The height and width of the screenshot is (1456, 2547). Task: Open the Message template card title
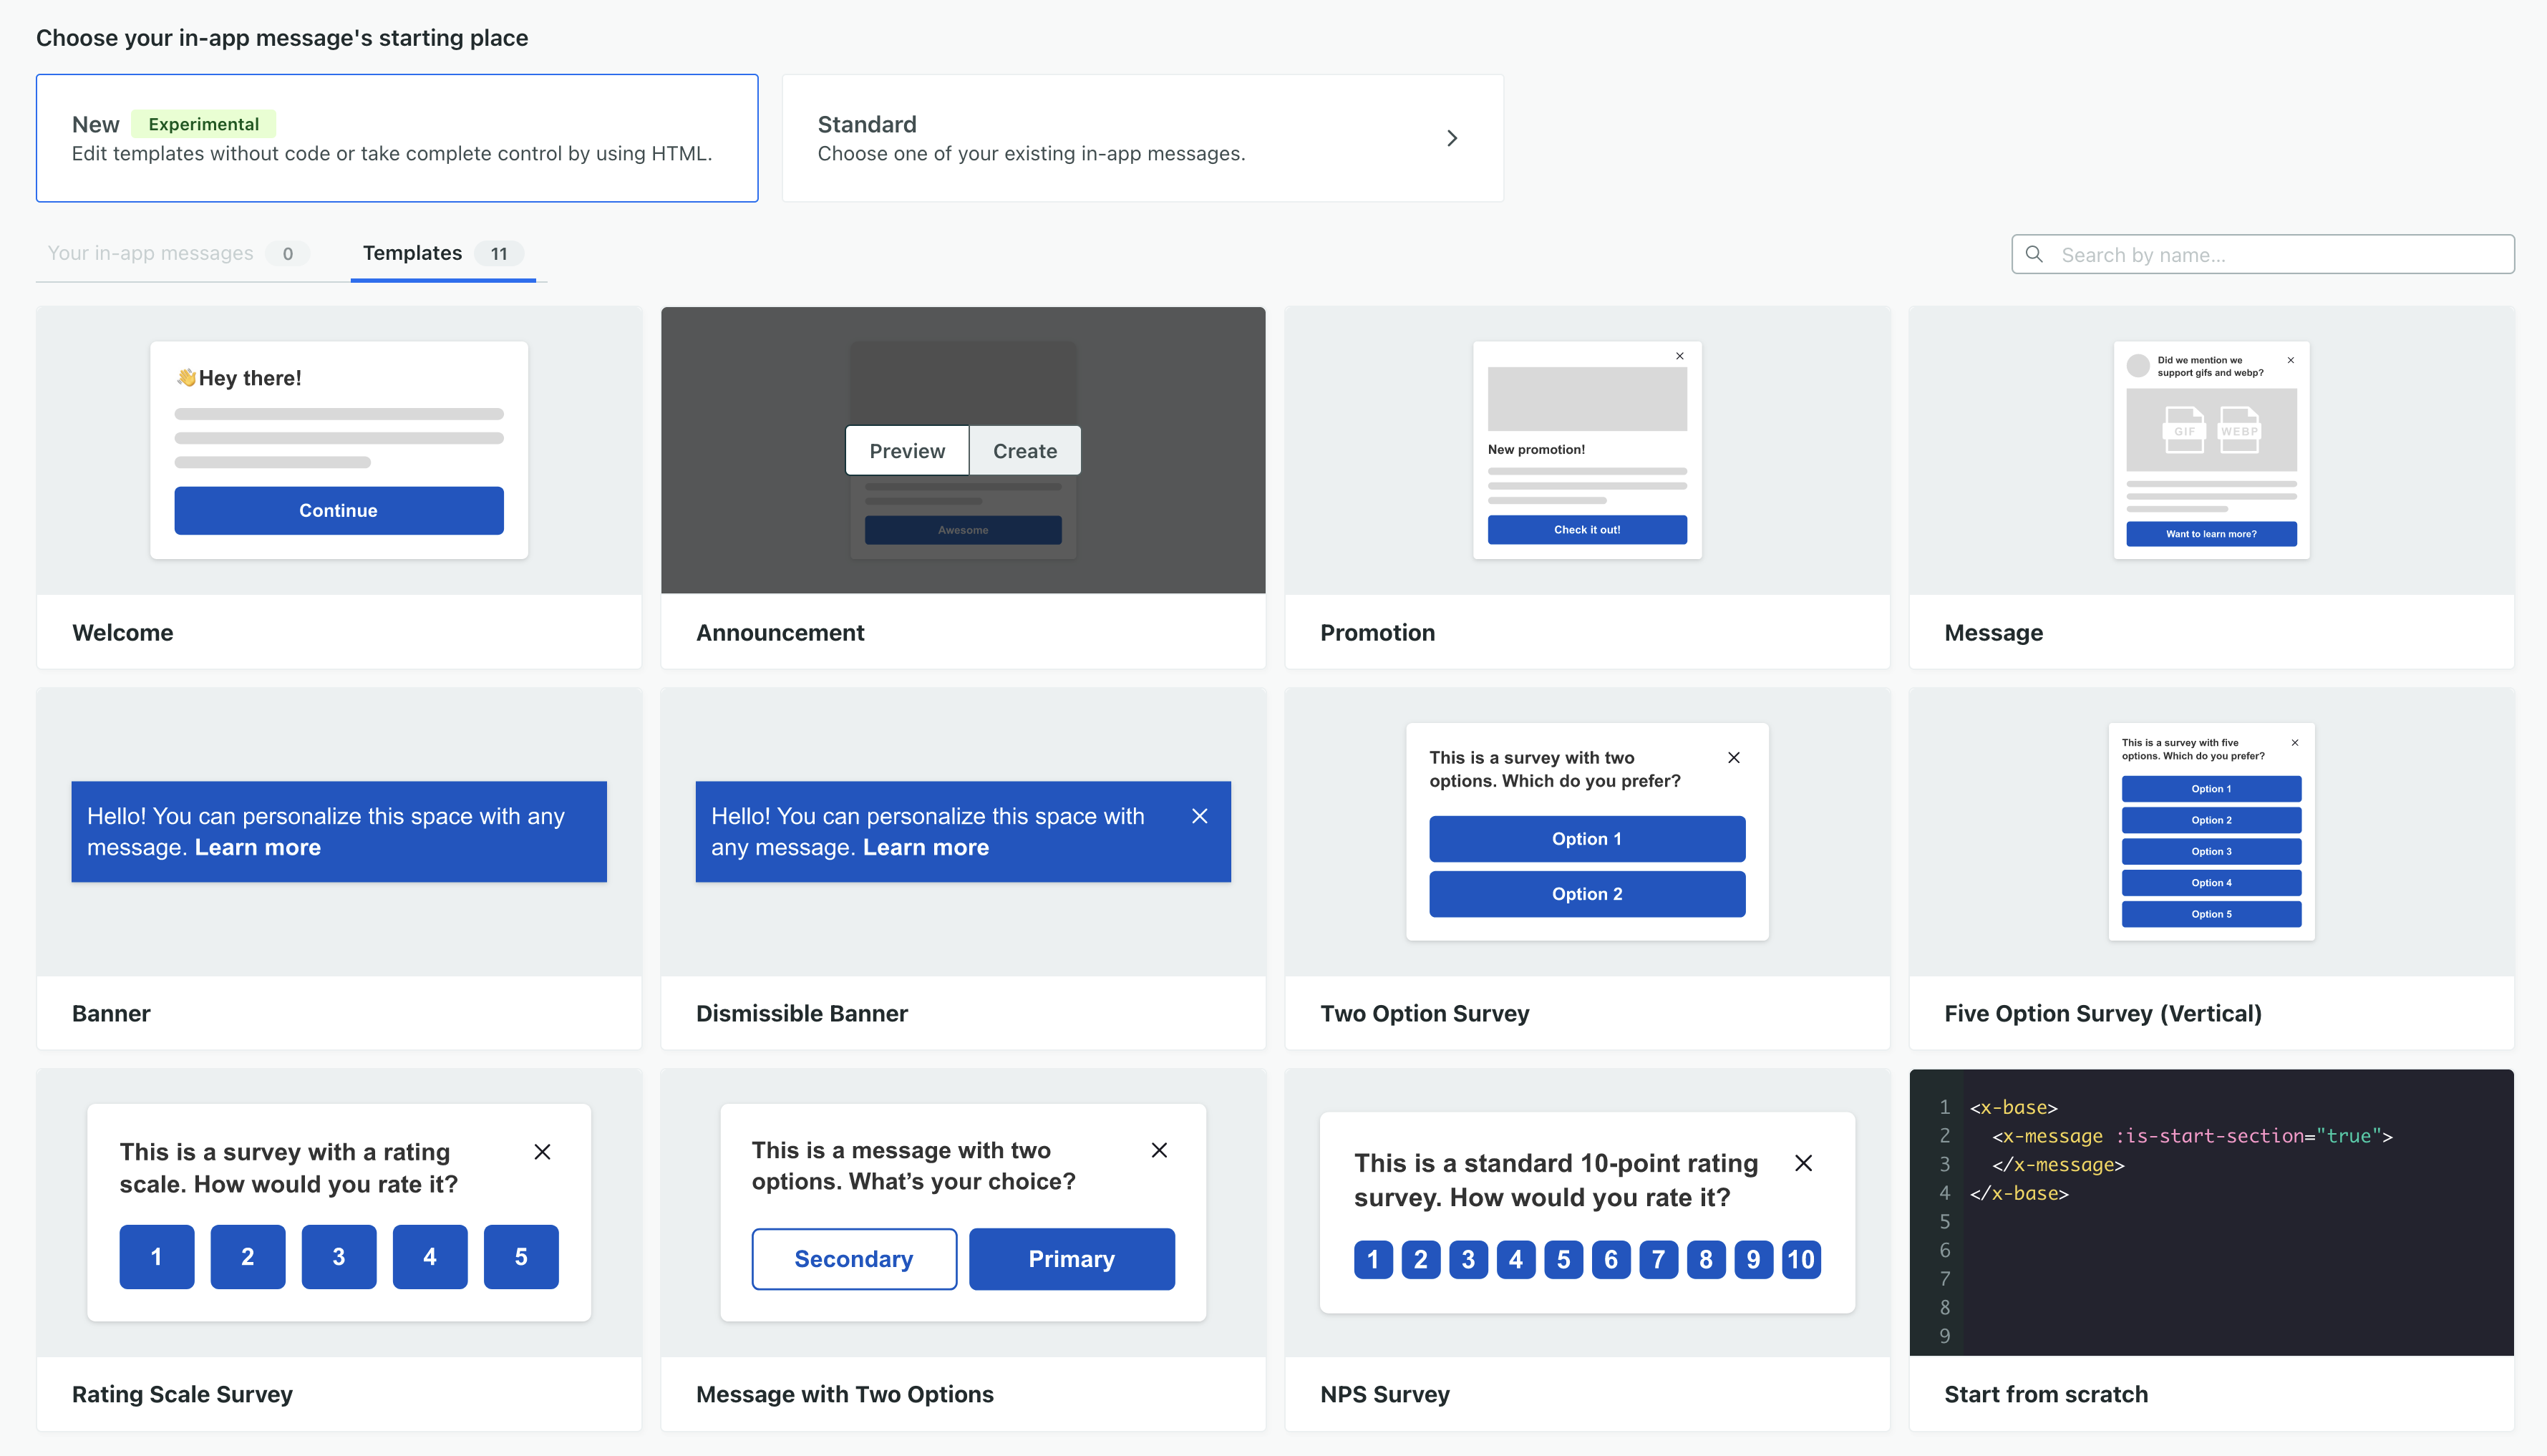[x=1993, y=633]
